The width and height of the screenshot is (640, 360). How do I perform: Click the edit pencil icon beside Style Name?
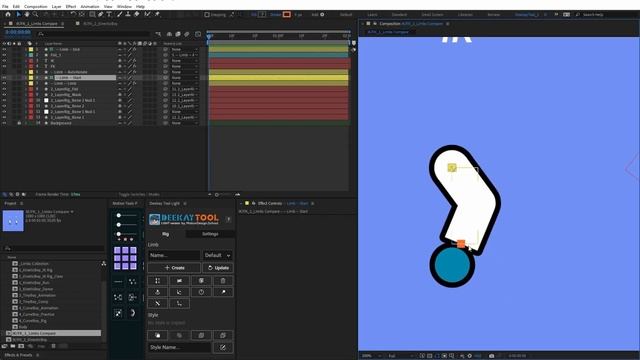(x=223, y=347)
